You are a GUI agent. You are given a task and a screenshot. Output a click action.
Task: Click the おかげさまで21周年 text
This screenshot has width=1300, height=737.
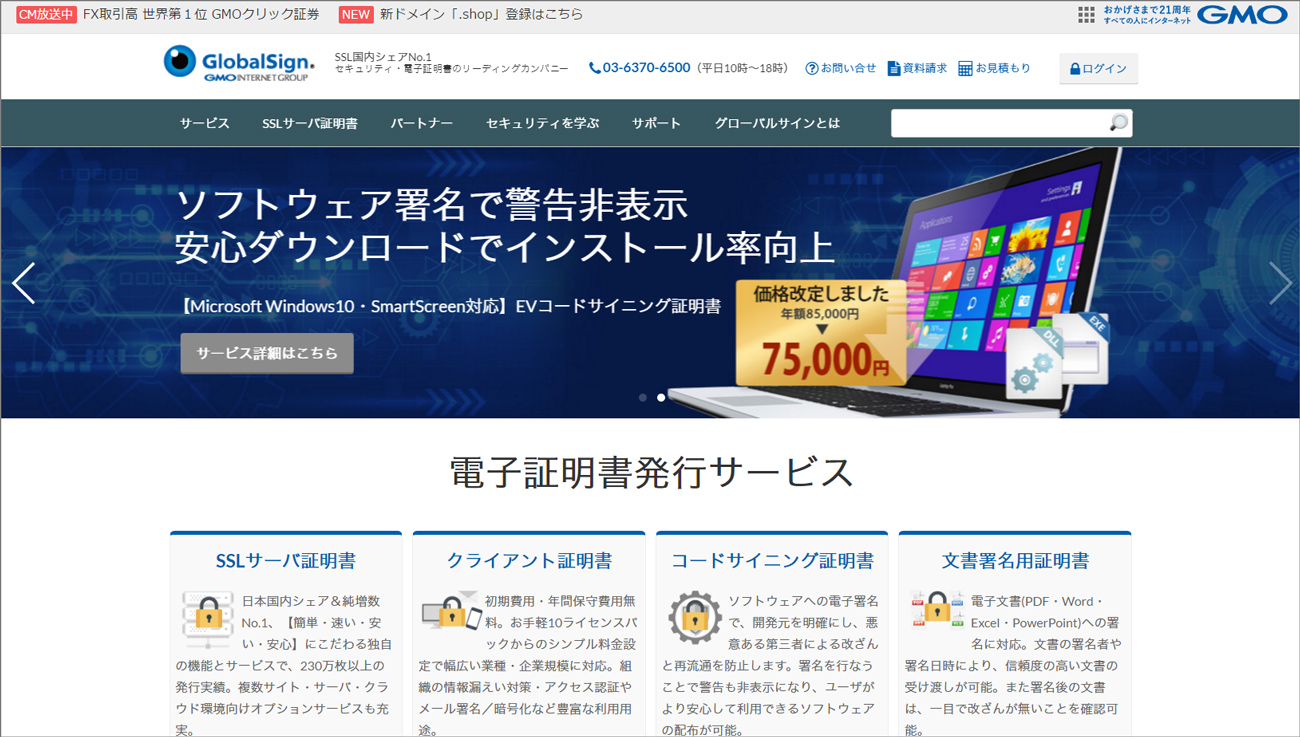tap(1147, 10)
